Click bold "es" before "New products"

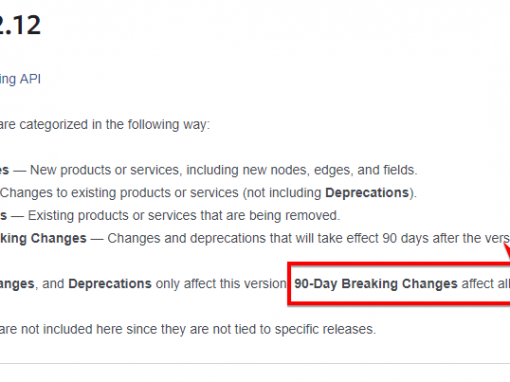pyautogui.click(x=4, y=170)
